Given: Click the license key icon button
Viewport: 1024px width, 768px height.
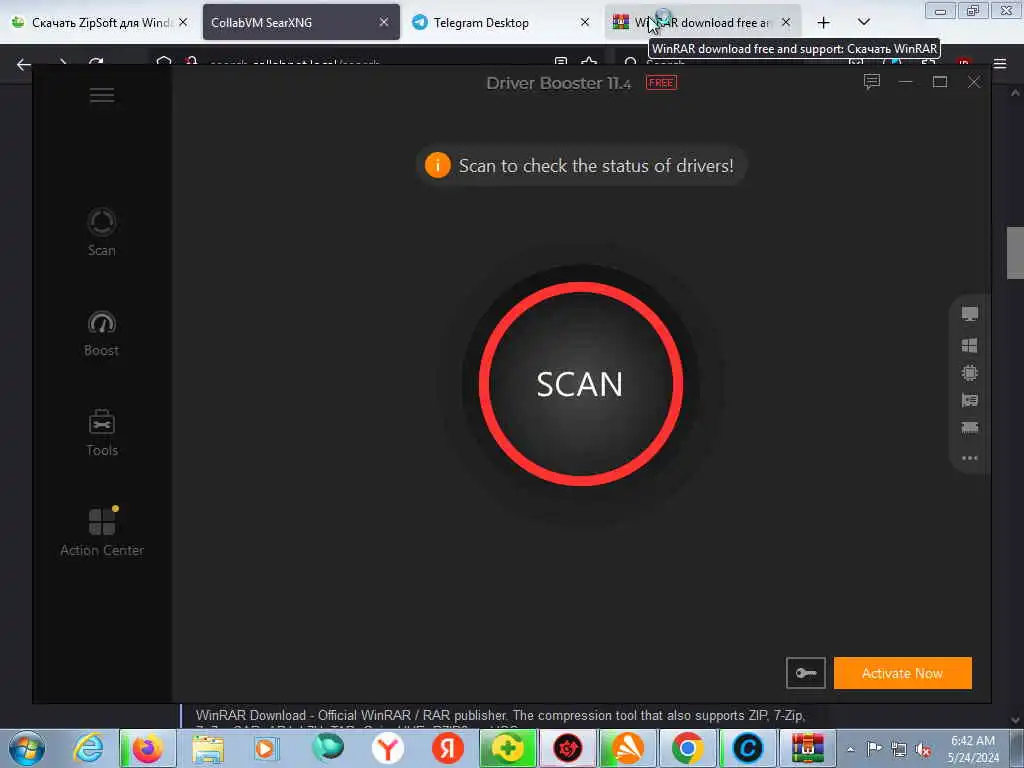Looking at the screenshot, I should point(805,673).
